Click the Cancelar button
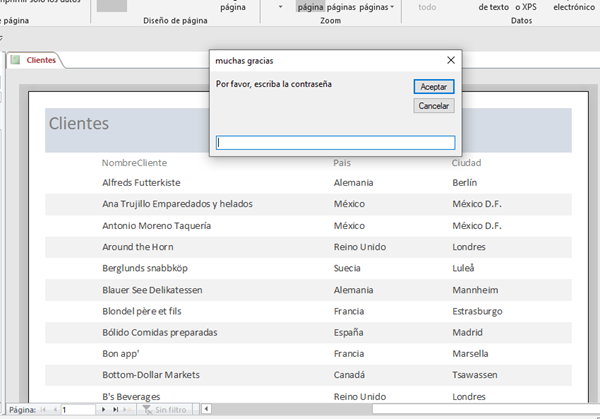 point(433,105)
